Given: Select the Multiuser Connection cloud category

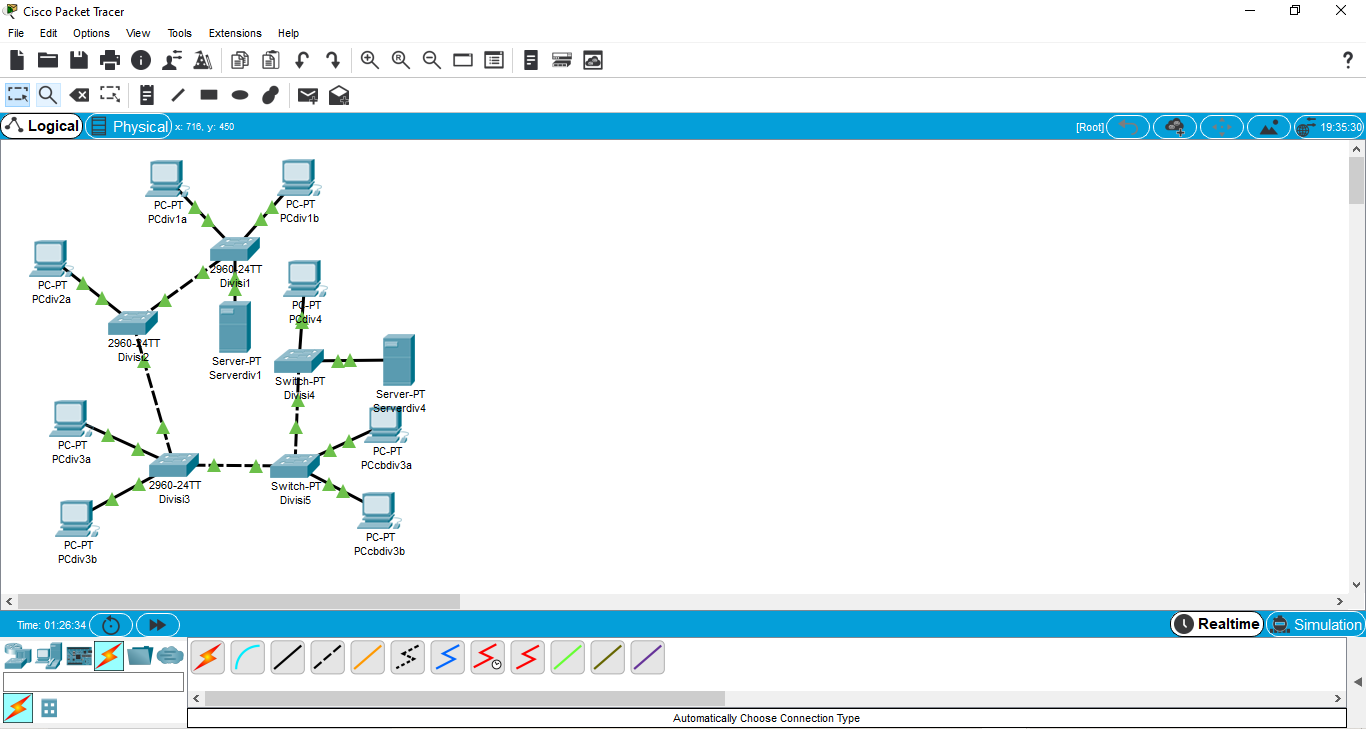Looking at the screenshot, I should [170, 656].
